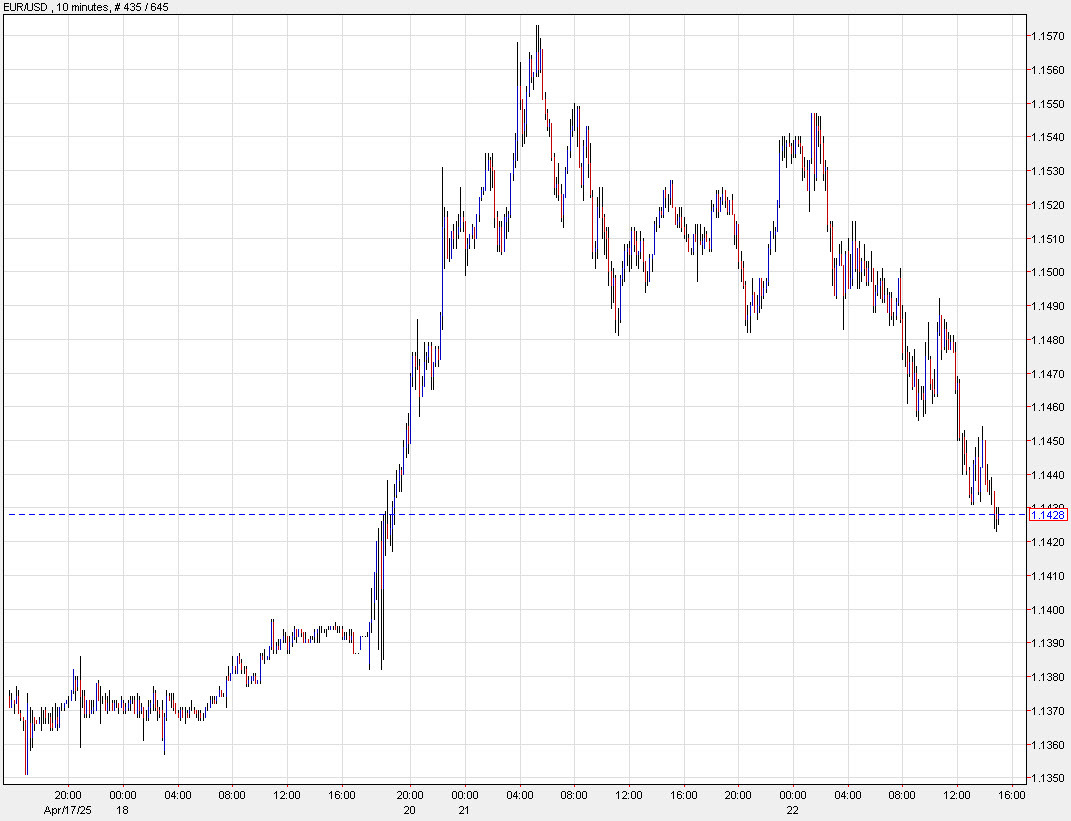Click the 1.1570 label at top of price axis
The width and height of the screenshot is (1071, 821).
tap(1047, 35)
